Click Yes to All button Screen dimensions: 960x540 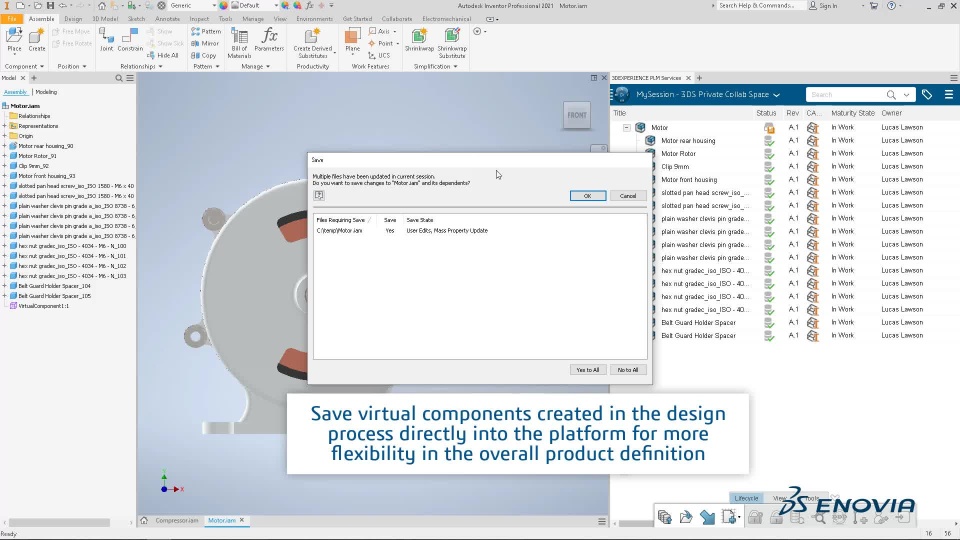pos(588,370)
